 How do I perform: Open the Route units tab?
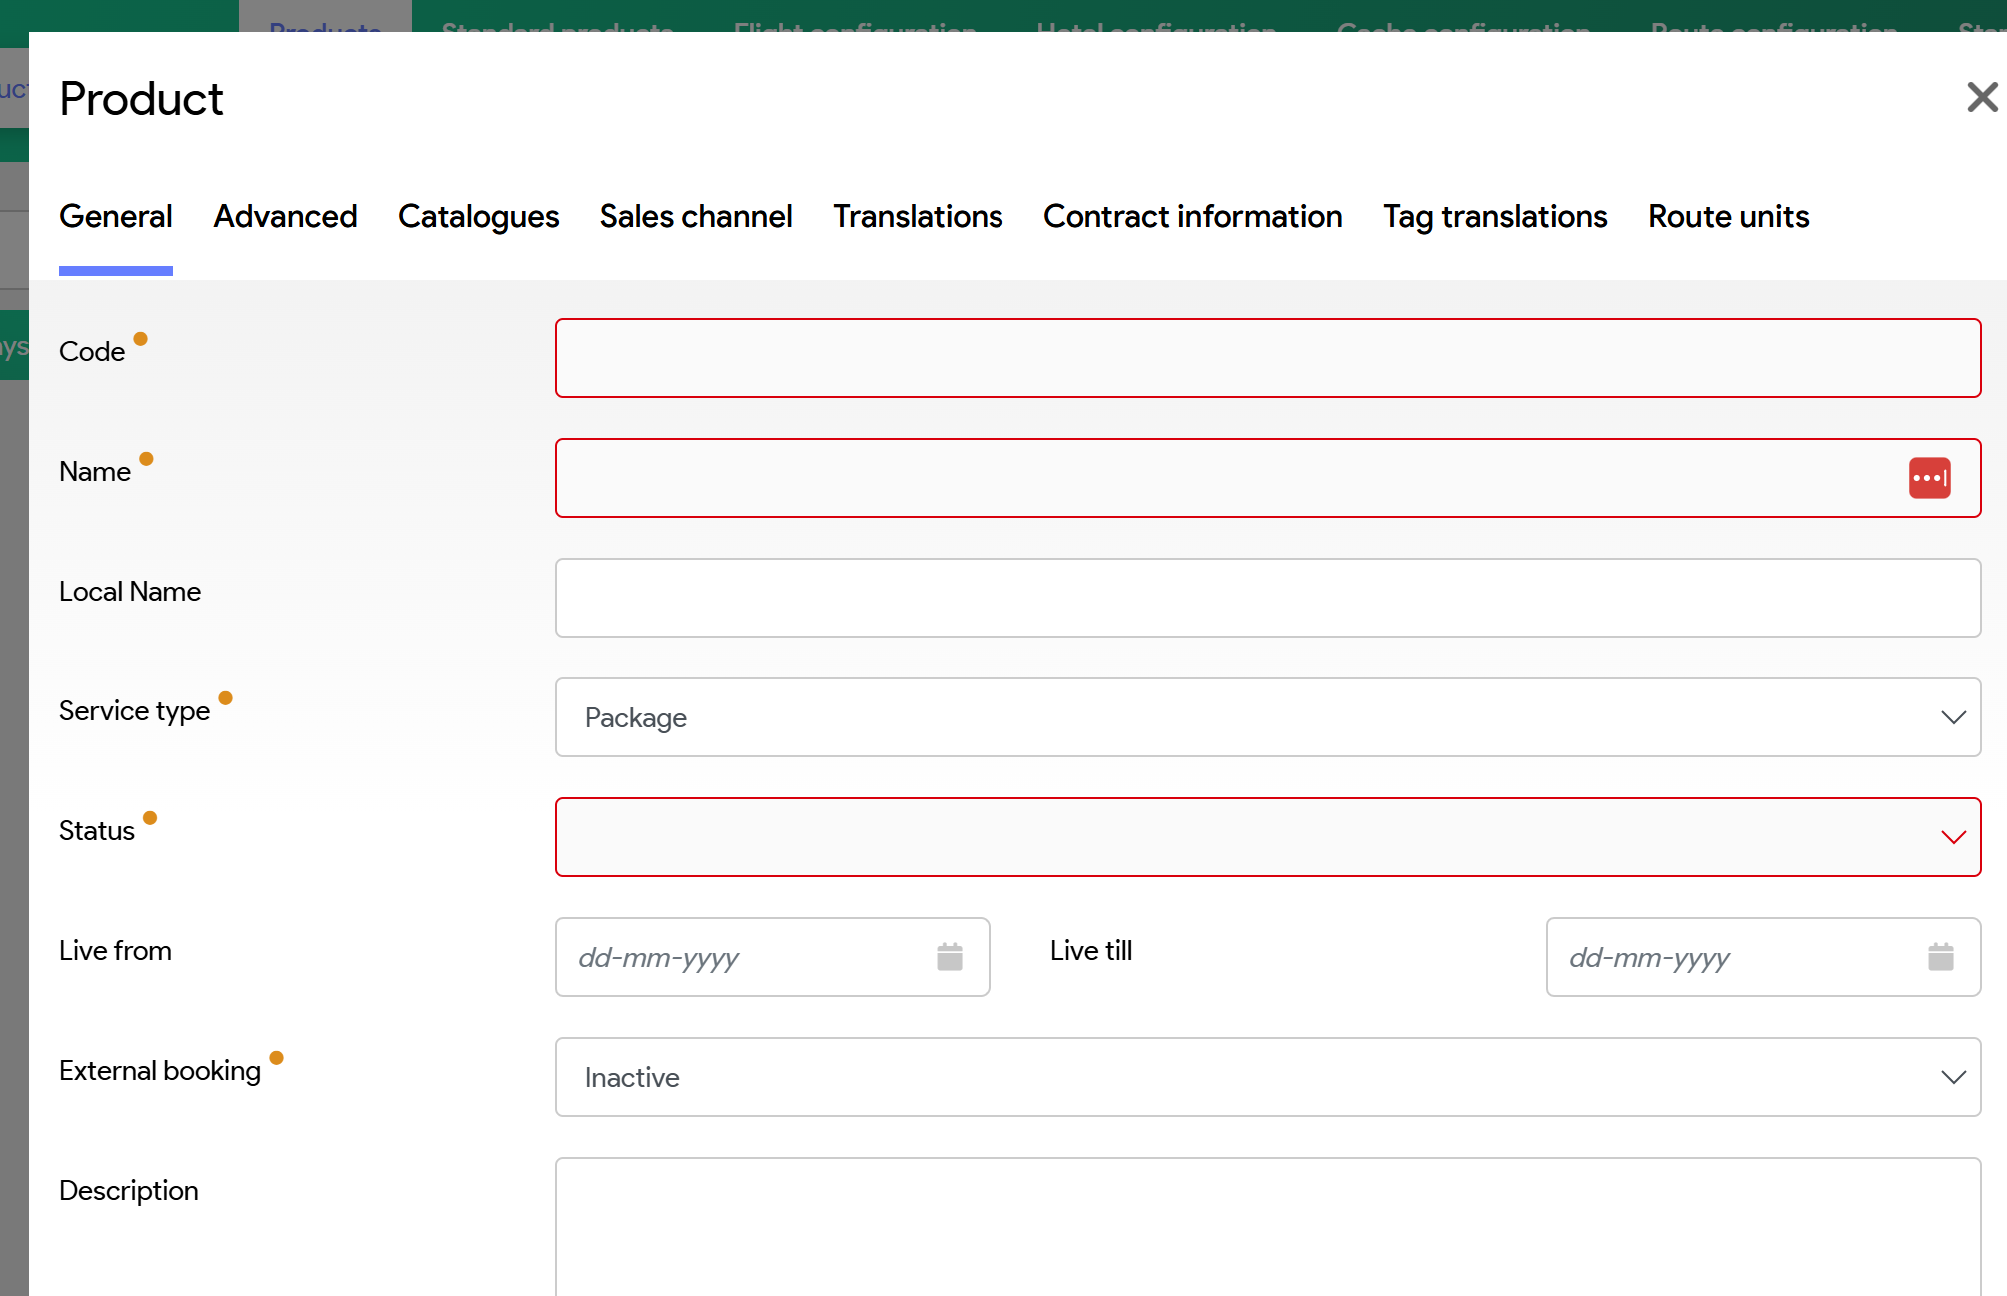tap(1728, 217)
